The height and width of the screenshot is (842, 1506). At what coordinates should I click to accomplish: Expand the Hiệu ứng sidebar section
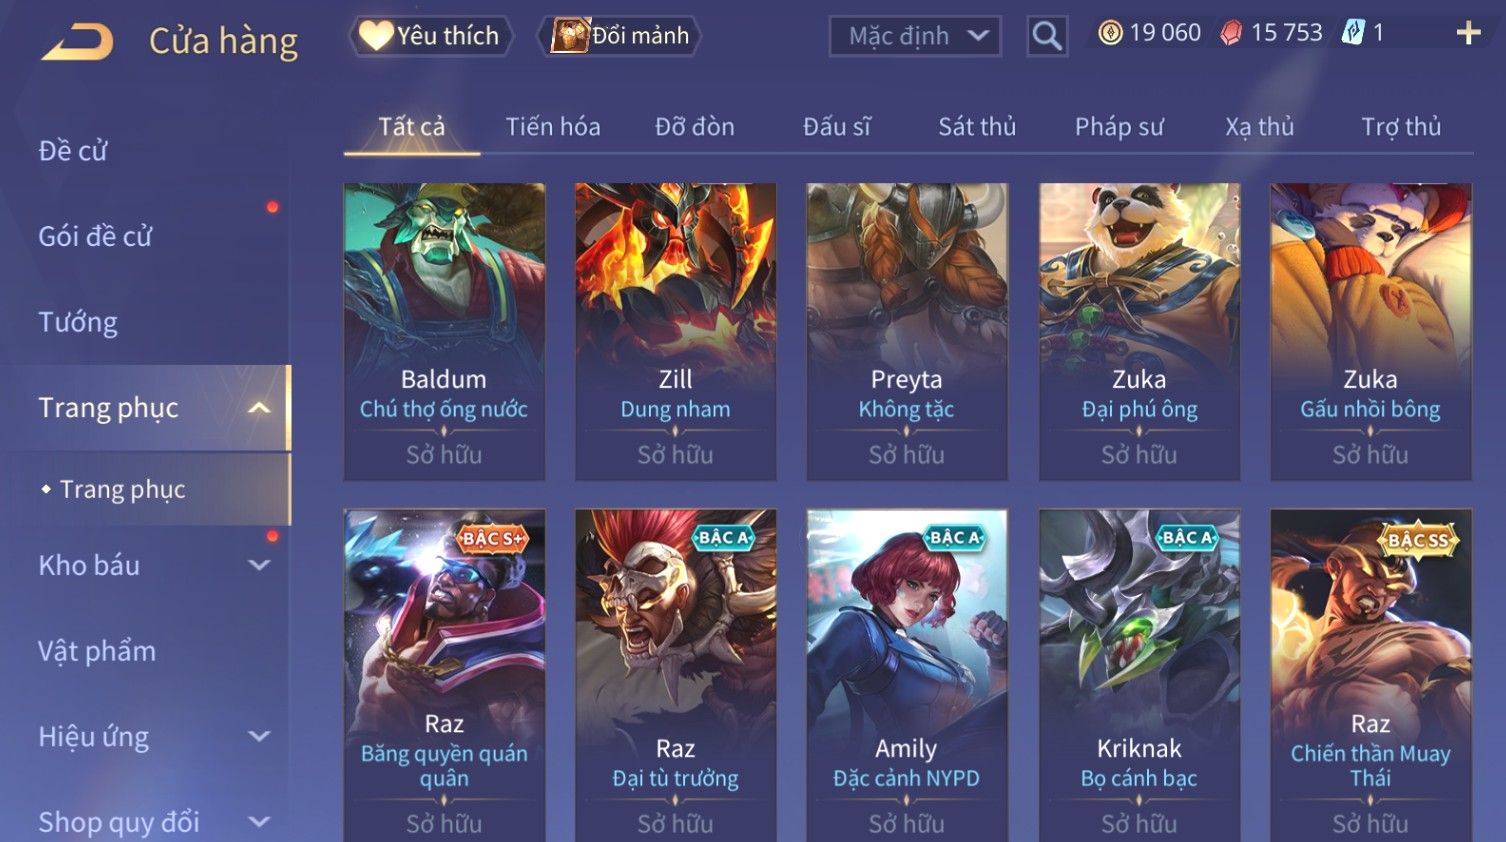pos(259,736)
